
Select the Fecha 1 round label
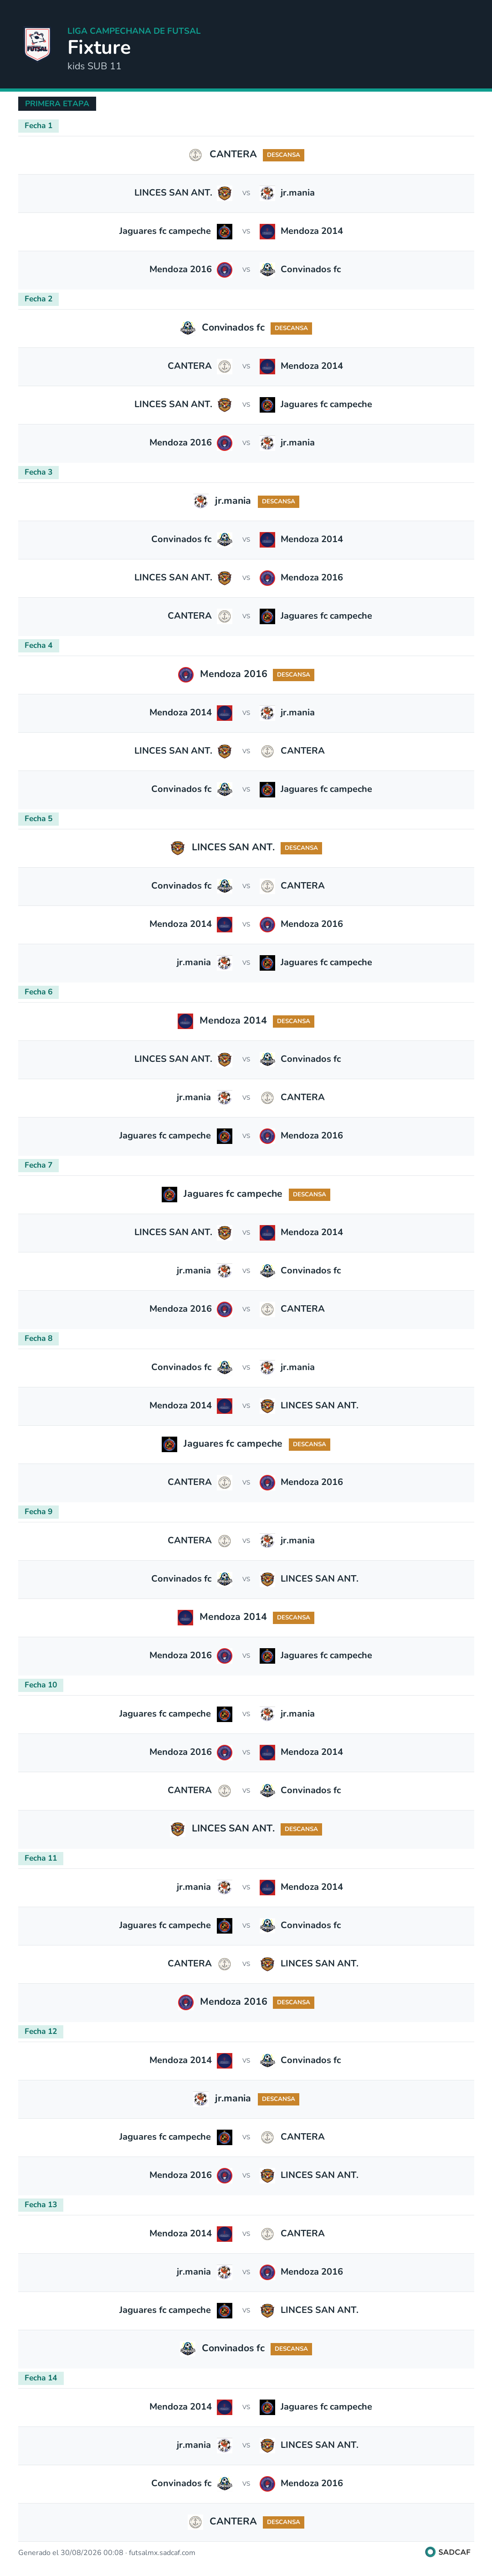pyautogui.click(x=38, y=125)
